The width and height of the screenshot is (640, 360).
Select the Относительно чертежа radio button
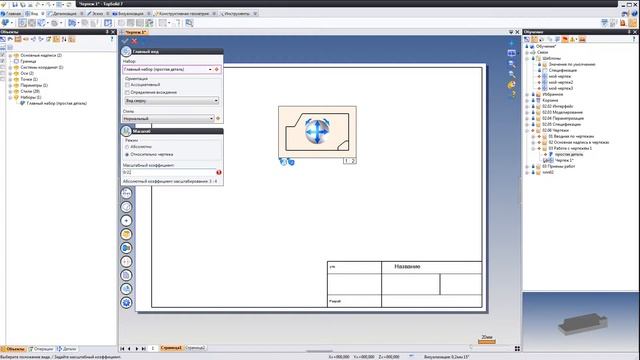point(127,155)
